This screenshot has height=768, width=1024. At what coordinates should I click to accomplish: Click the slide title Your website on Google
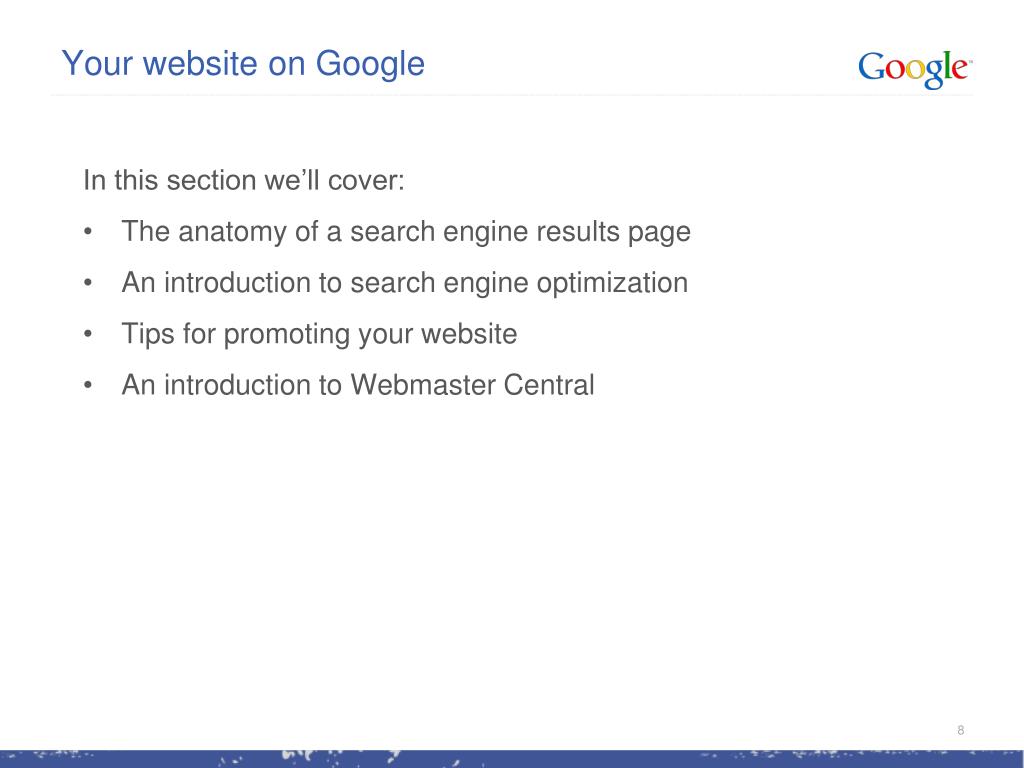[243, 64]
